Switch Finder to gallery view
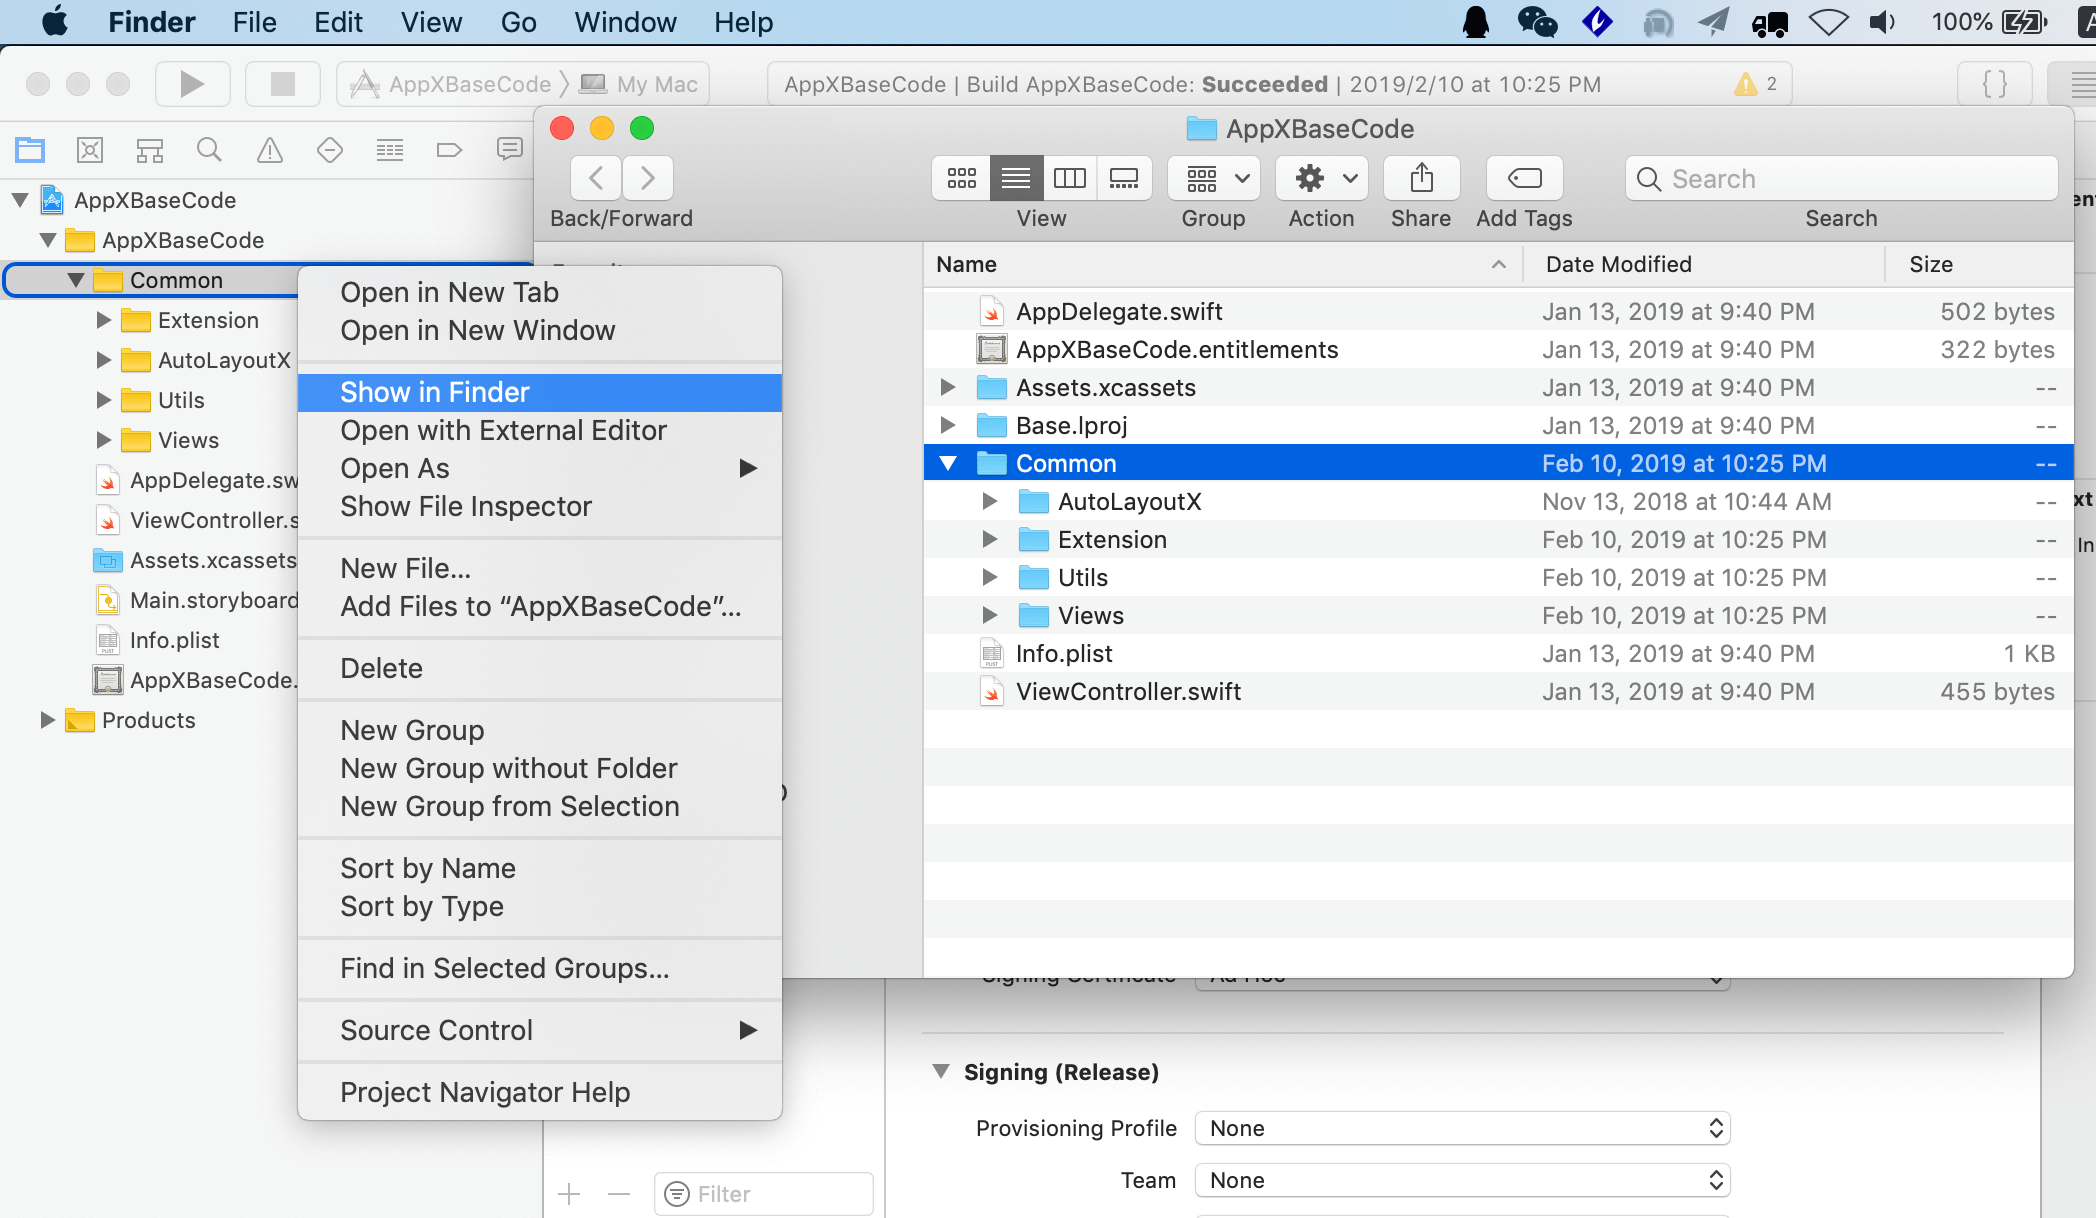The image size is (2096, 1218). click(1124, 178)
